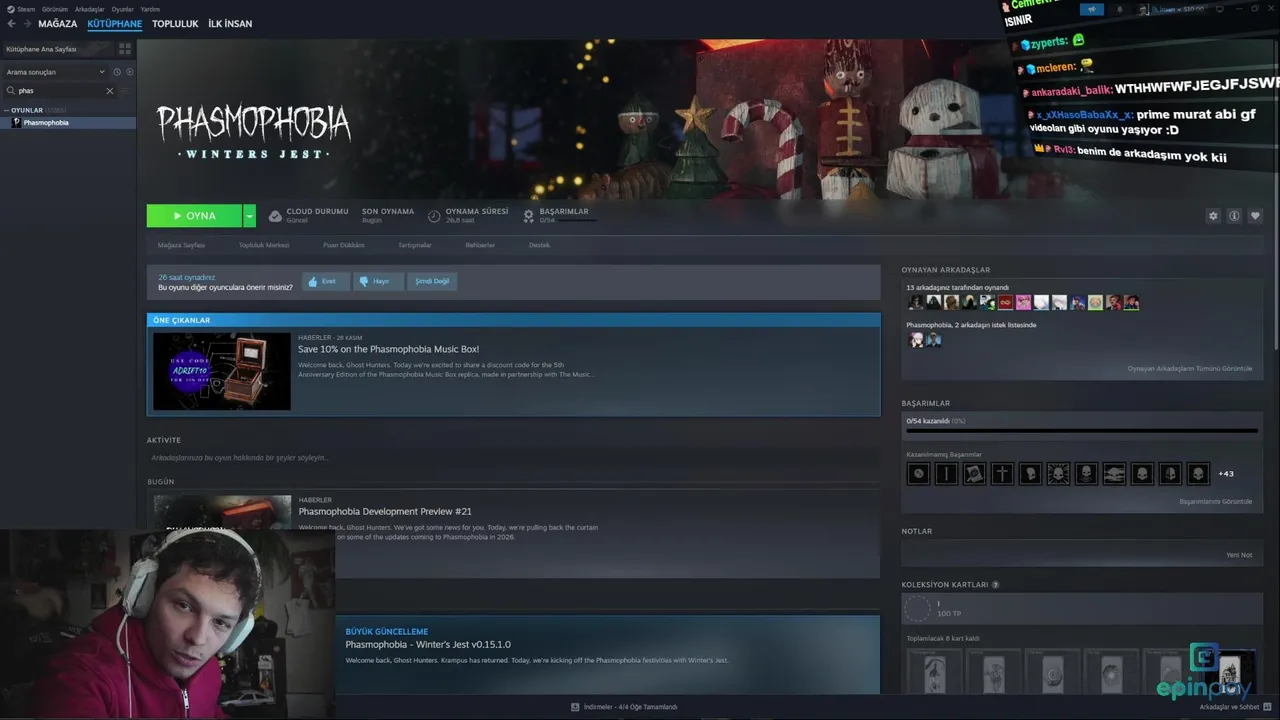Open Development Preview #21 news
This screenshot has height=720, width=1280.
click(385, 511)
